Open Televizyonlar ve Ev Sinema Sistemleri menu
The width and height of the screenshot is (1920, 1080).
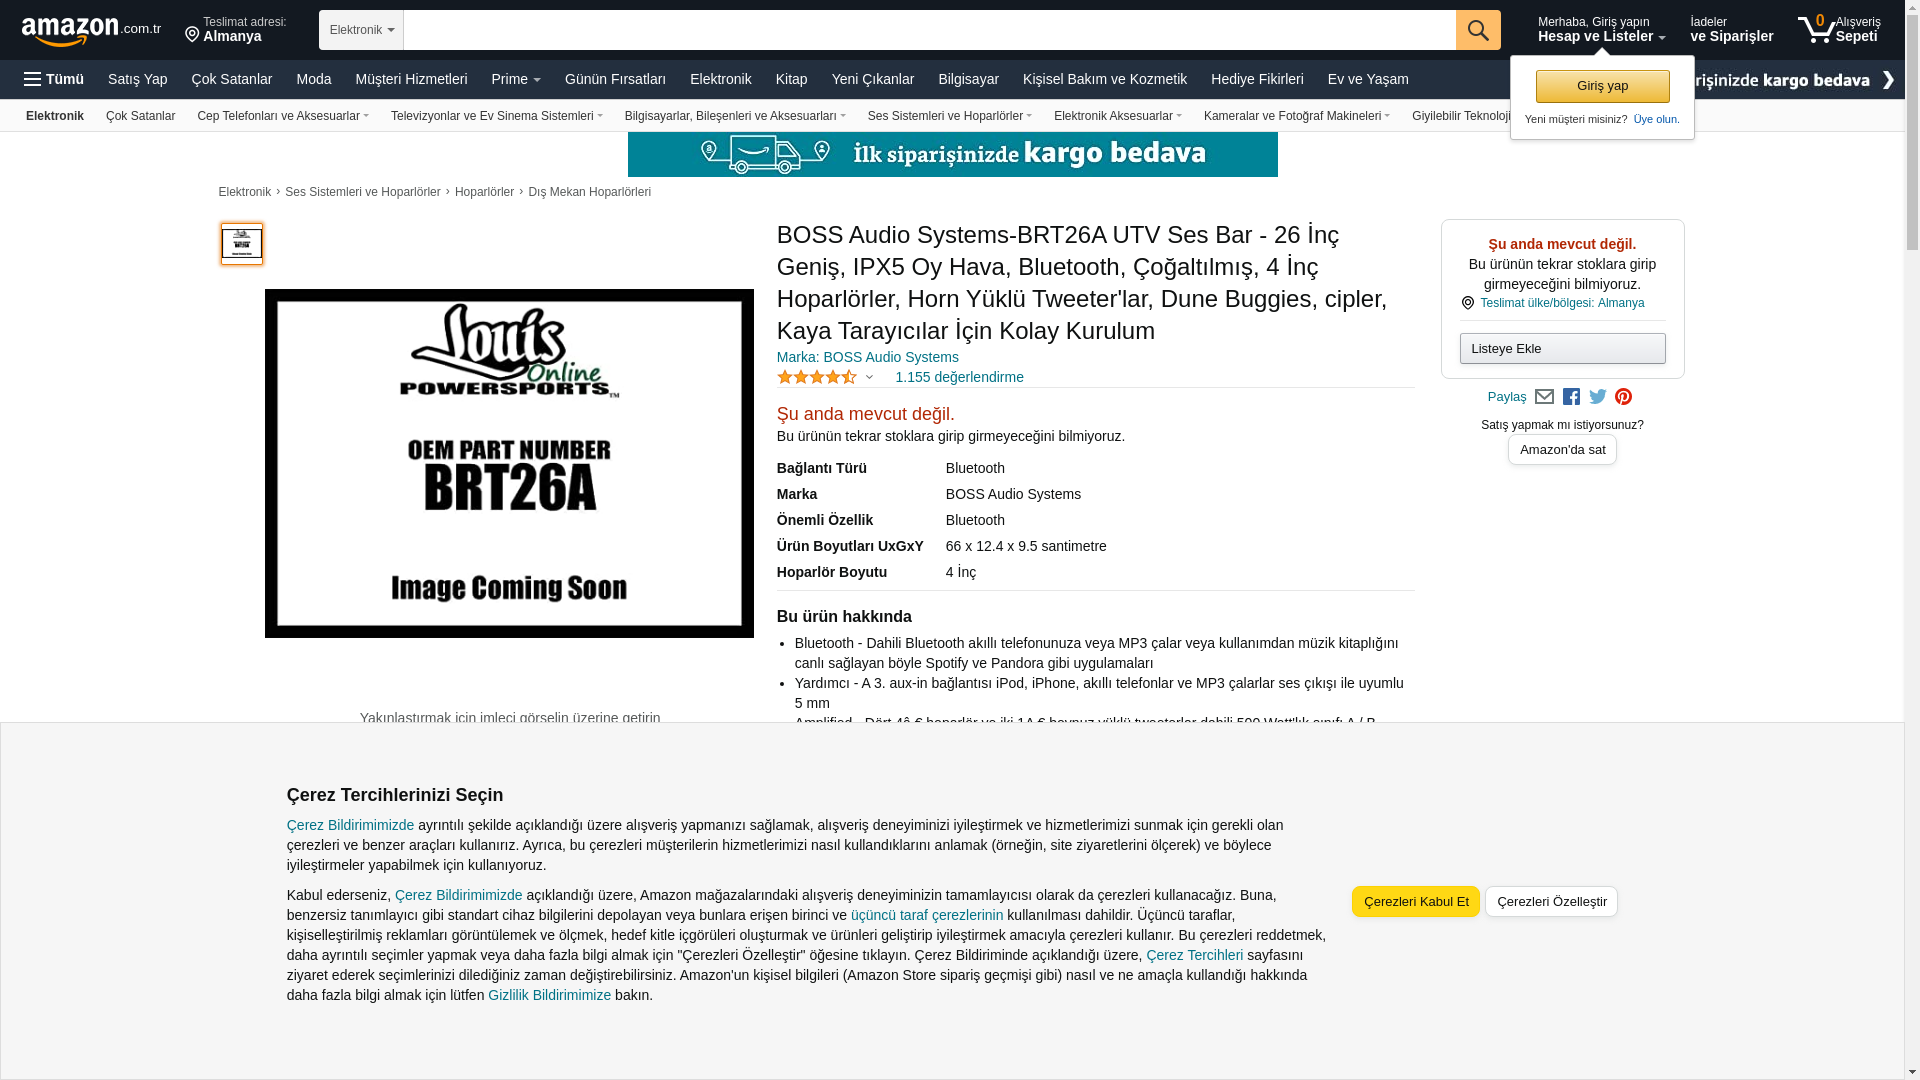click(x=497, y=116)
